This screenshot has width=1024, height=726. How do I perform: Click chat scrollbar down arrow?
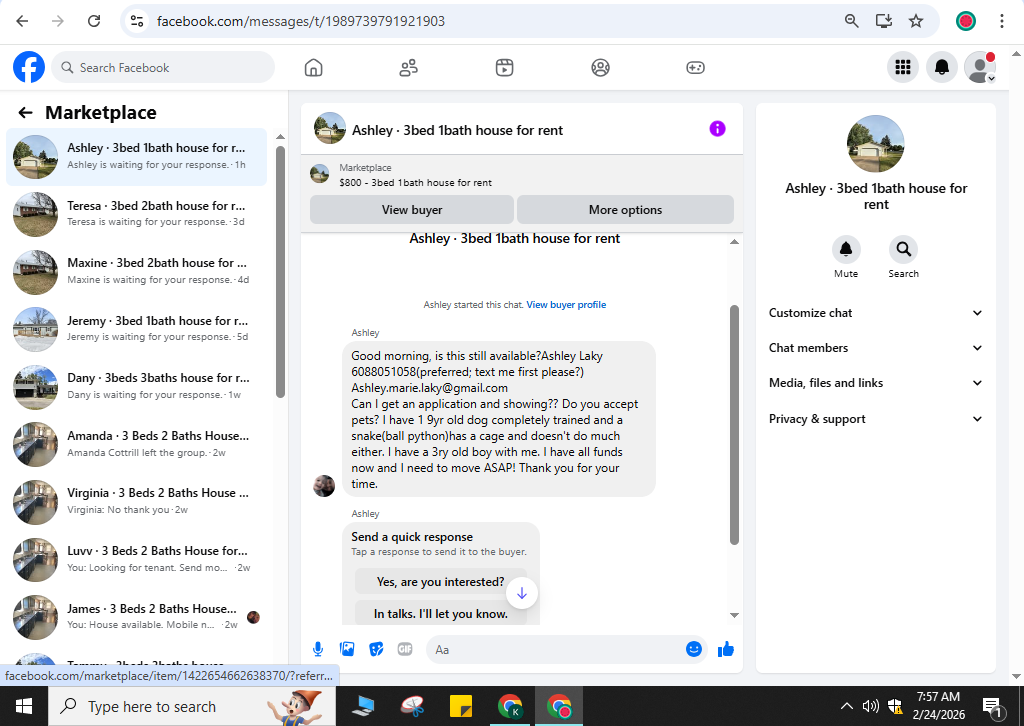tap(734, 615)
